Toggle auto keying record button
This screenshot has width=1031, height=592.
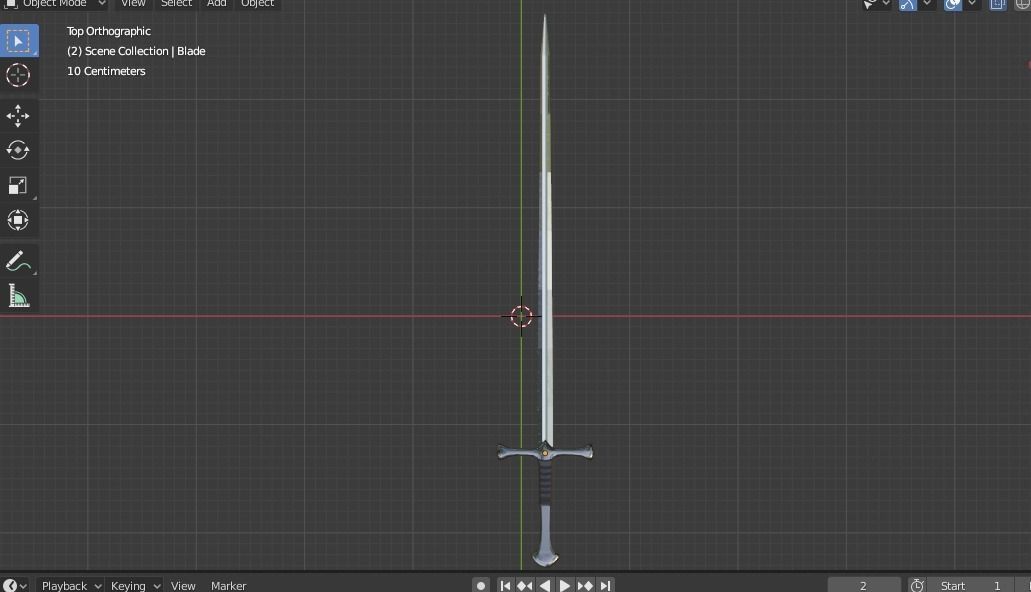481,585
